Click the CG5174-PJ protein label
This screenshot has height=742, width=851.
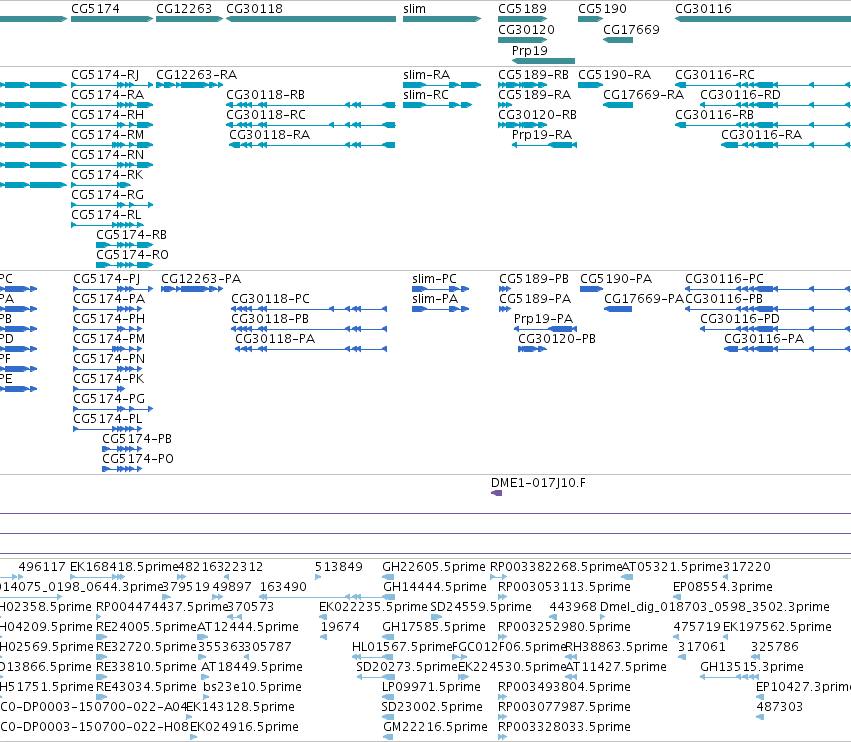[106, 279]
